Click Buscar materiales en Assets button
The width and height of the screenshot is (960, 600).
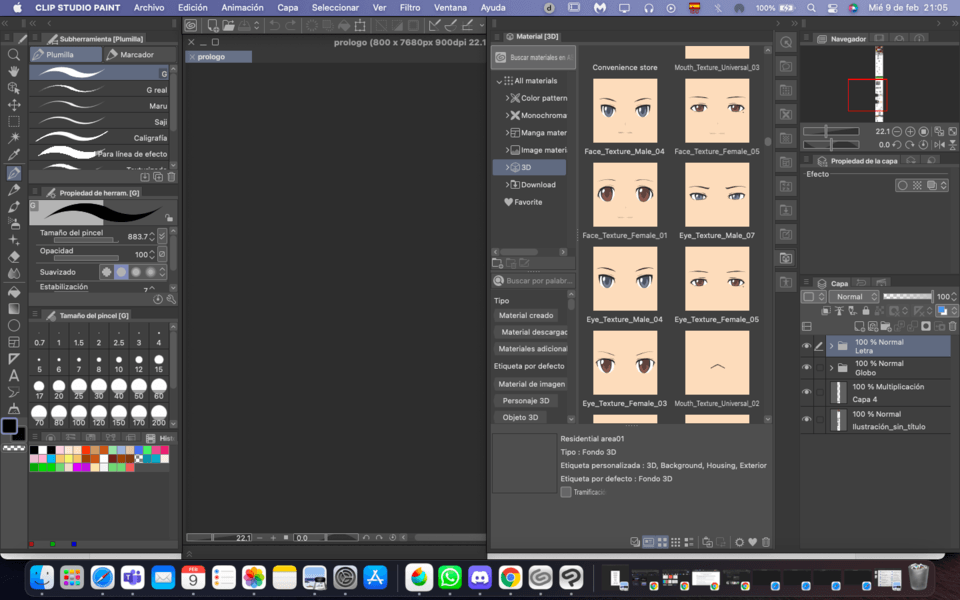[533, 57]
